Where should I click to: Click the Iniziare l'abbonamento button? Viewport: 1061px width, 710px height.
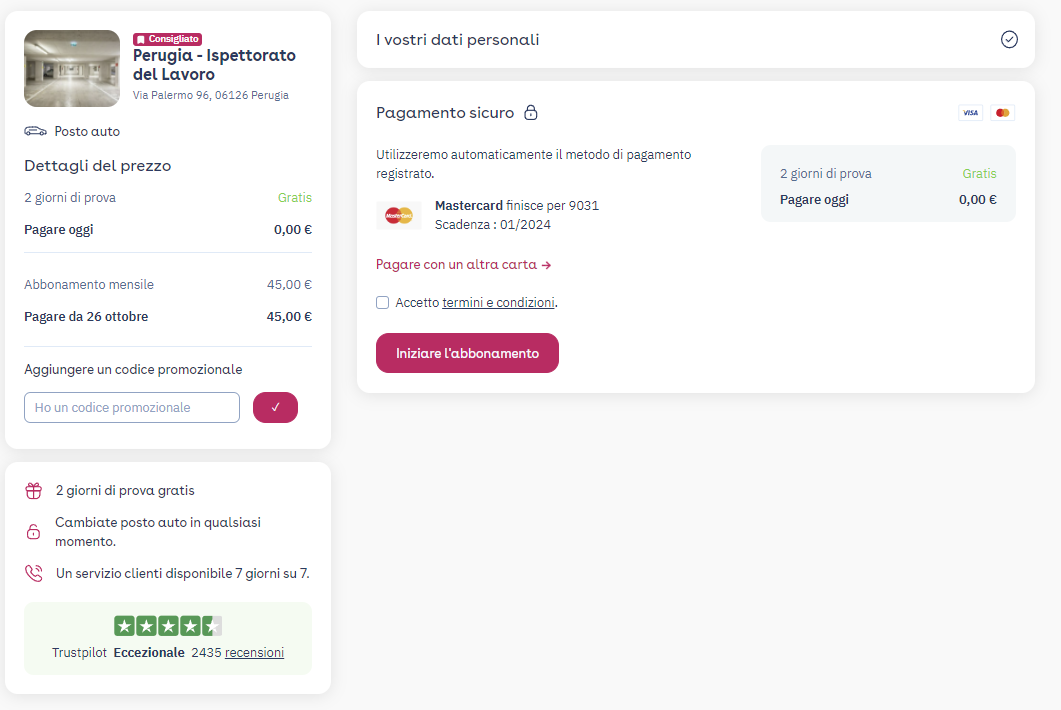[x=467, y=353]
